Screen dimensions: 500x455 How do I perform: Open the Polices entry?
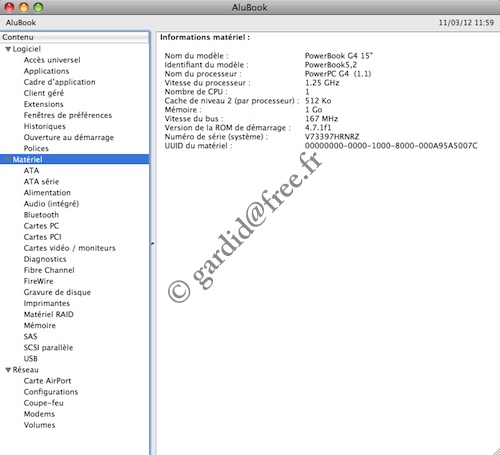36,148
